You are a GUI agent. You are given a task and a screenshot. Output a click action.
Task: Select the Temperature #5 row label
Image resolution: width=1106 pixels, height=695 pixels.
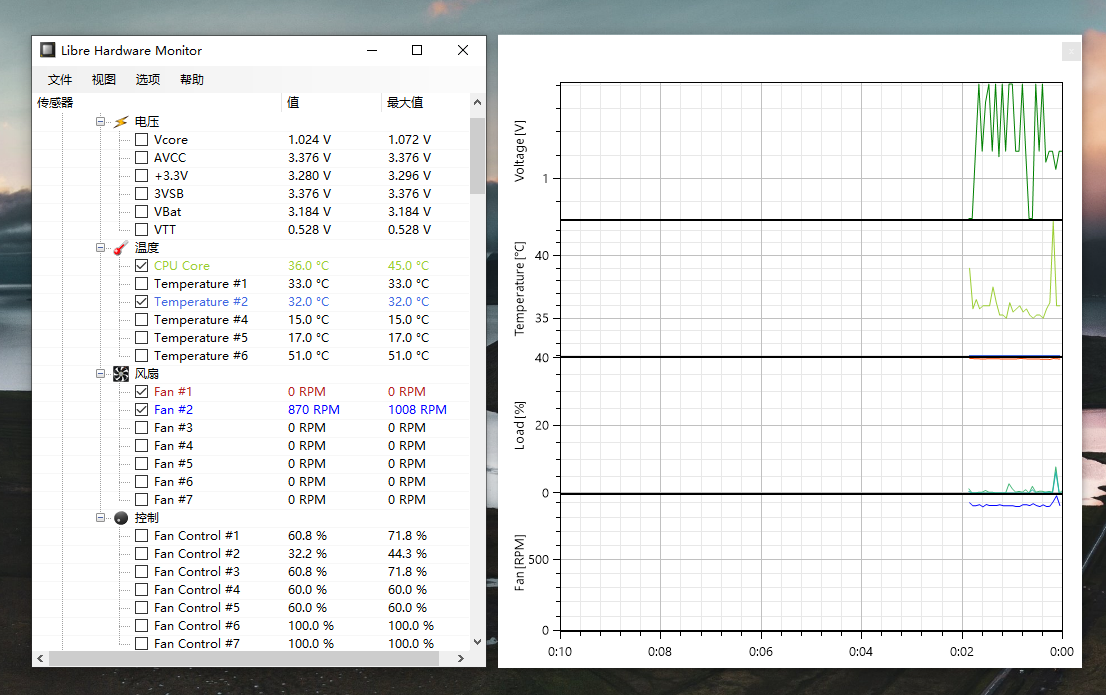pyautogui.click(x=201, y=338)
